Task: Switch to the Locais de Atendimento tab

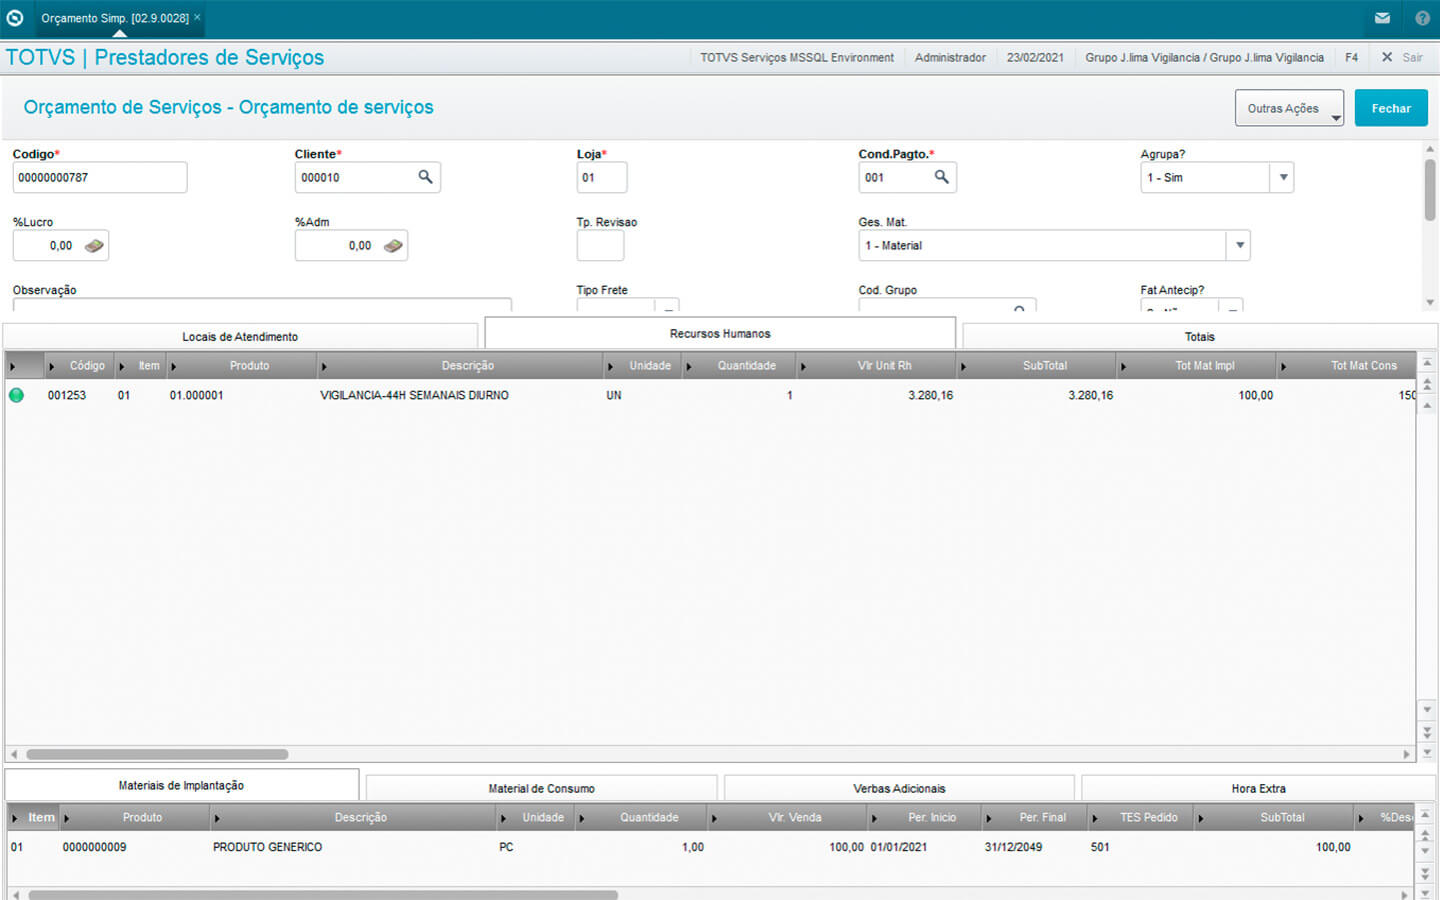Action: pos(240,337)
